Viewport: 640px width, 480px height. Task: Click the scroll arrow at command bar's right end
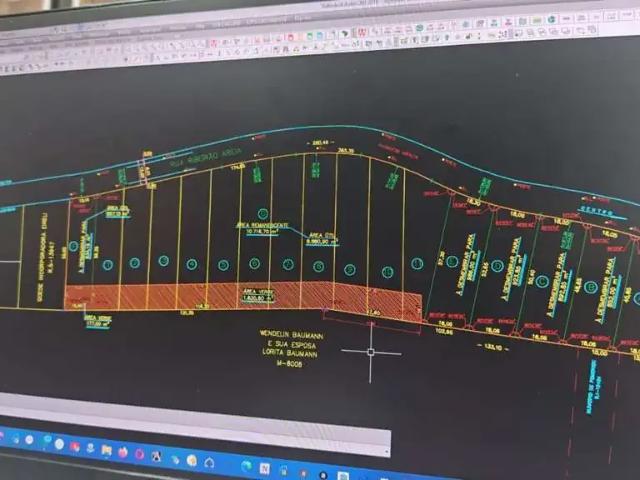point(386,451)
